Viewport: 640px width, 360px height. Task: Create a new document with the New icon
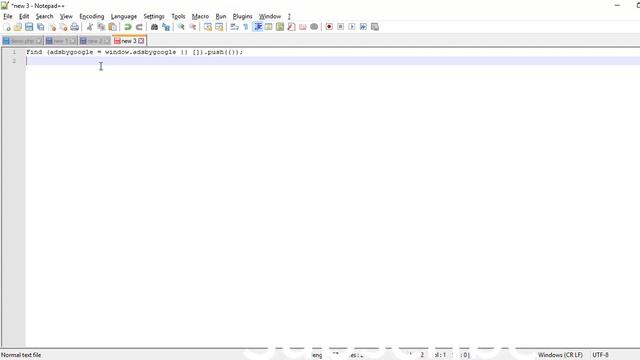coord(7,27)
